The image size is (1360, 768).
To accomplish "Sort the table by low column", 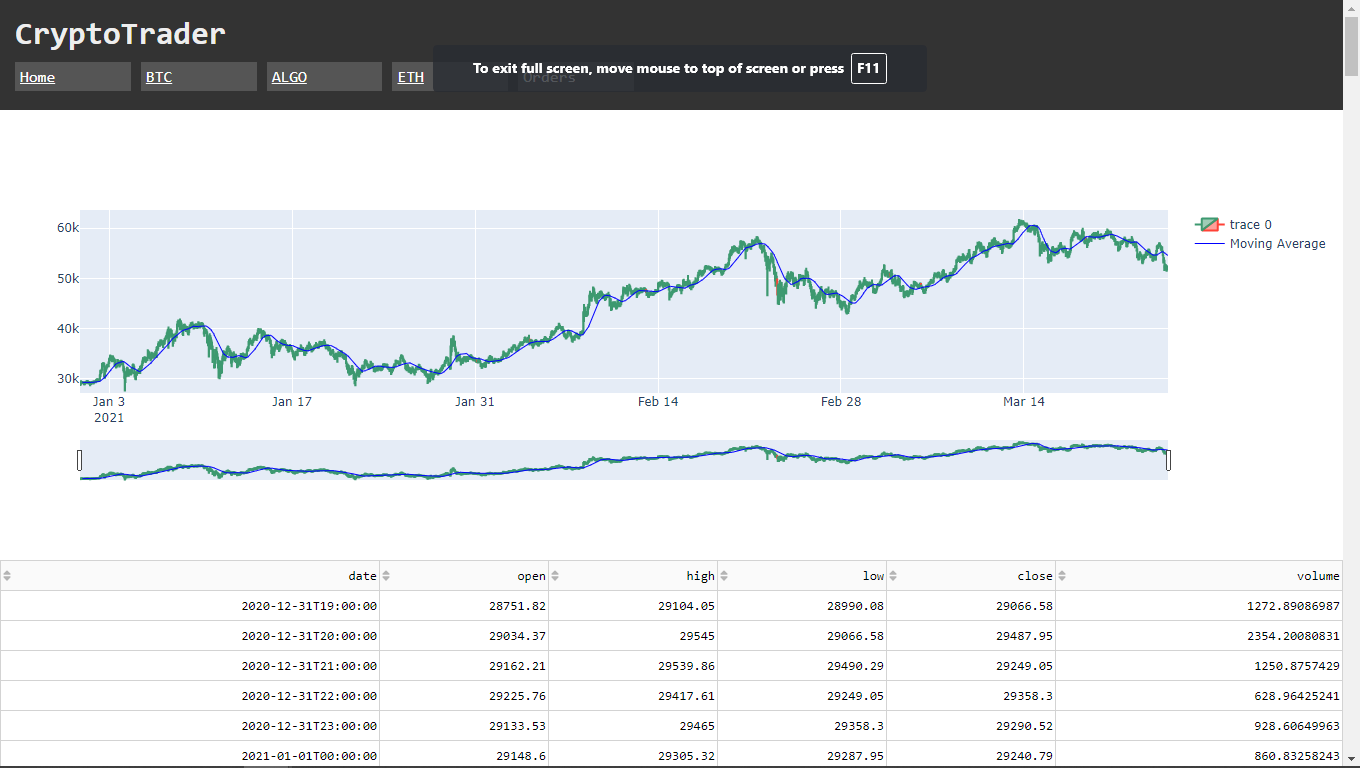I will [725, 576].
